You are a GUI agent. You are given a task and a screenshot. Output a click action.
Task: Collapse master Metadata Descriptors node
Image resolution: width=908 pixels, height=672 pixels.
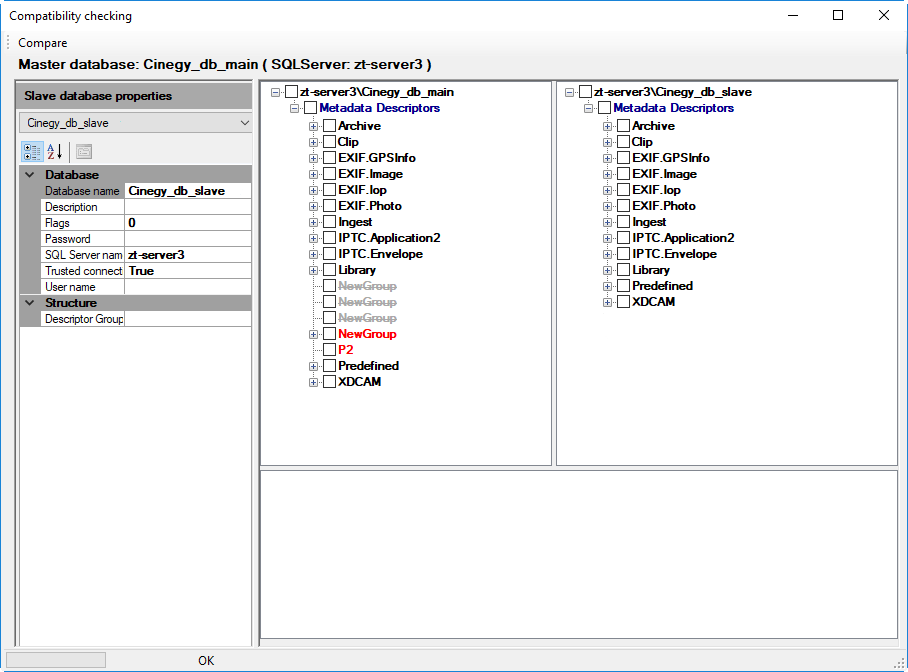coord(295,108)
